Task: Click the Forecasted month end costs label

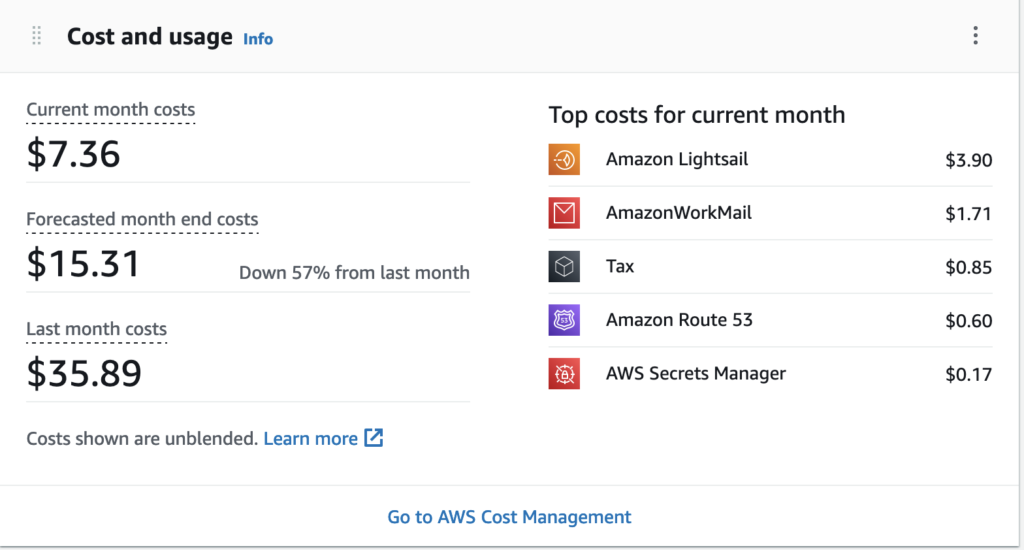Action: 142,219
